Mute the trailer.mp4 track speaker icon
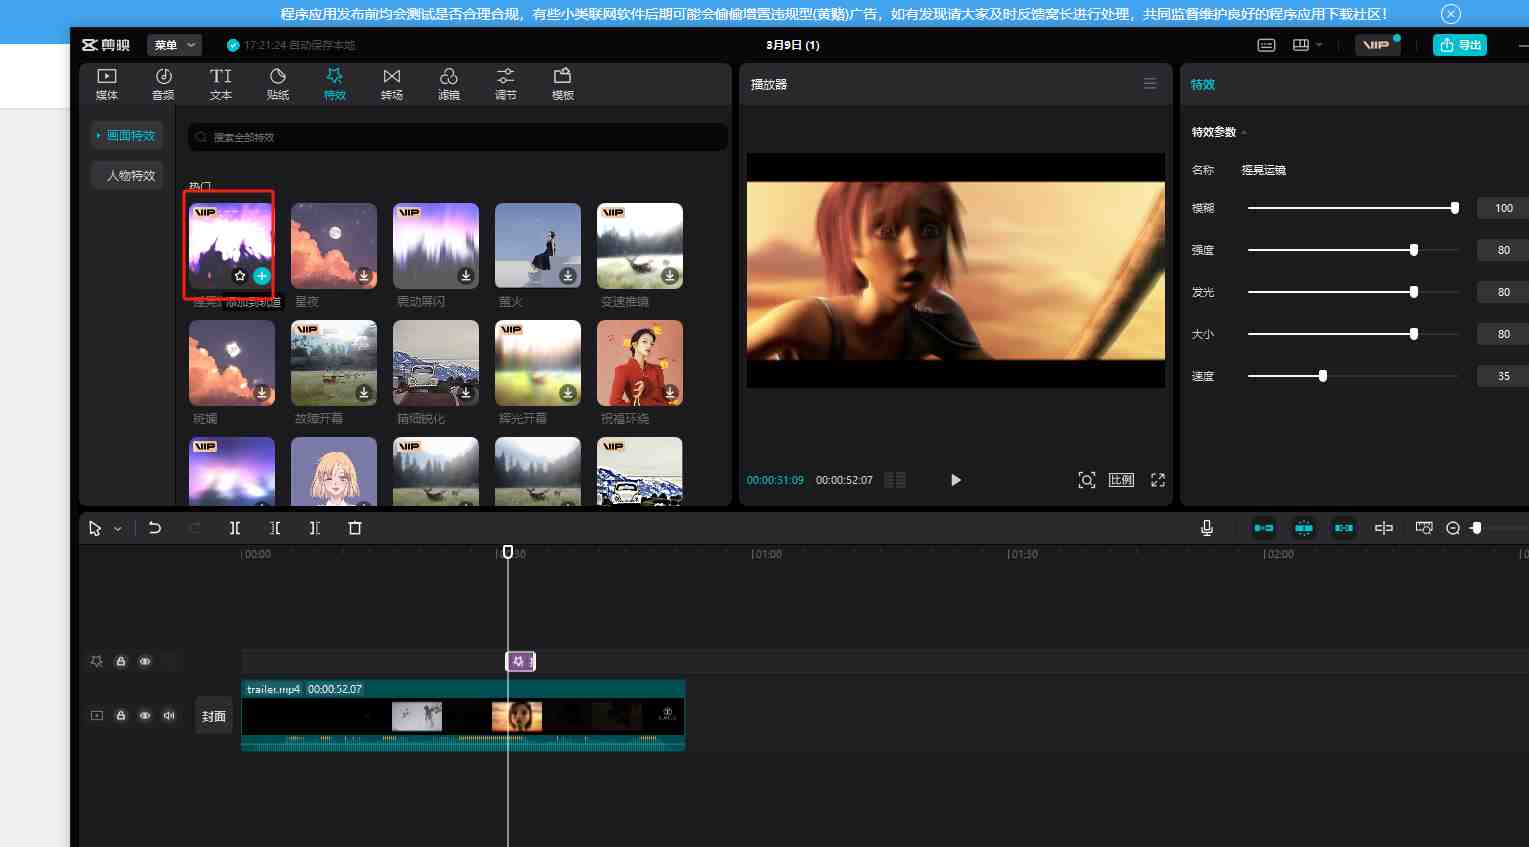The width and height of the screenshot is (1529, 847). [x=168, y=715]
